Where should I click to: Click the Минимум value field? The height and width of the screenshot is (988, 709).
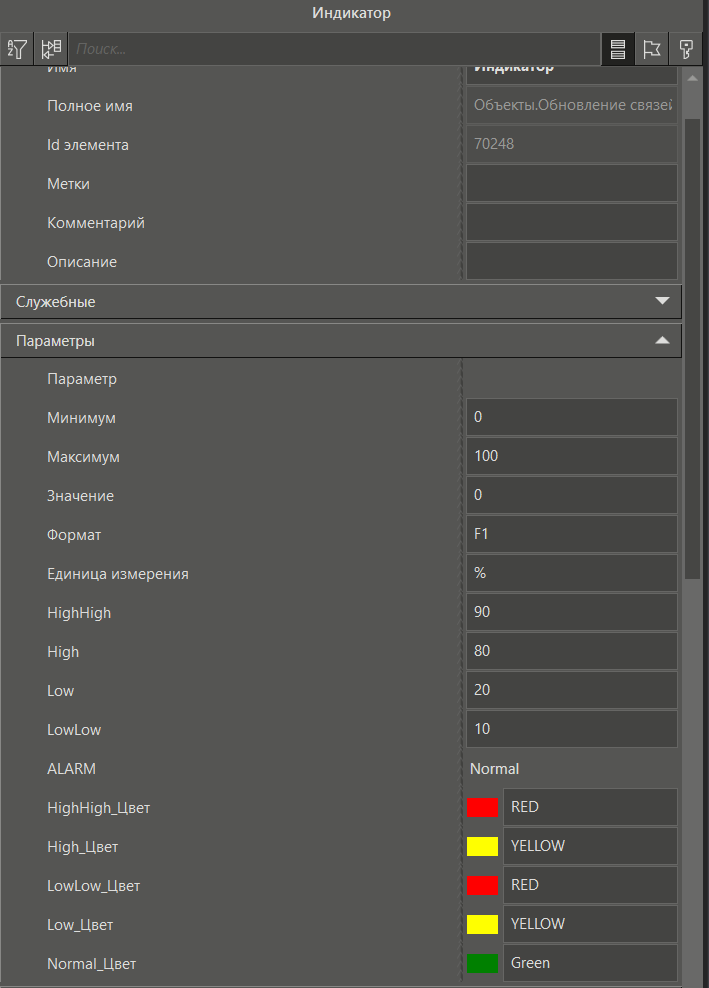[571, 416]
